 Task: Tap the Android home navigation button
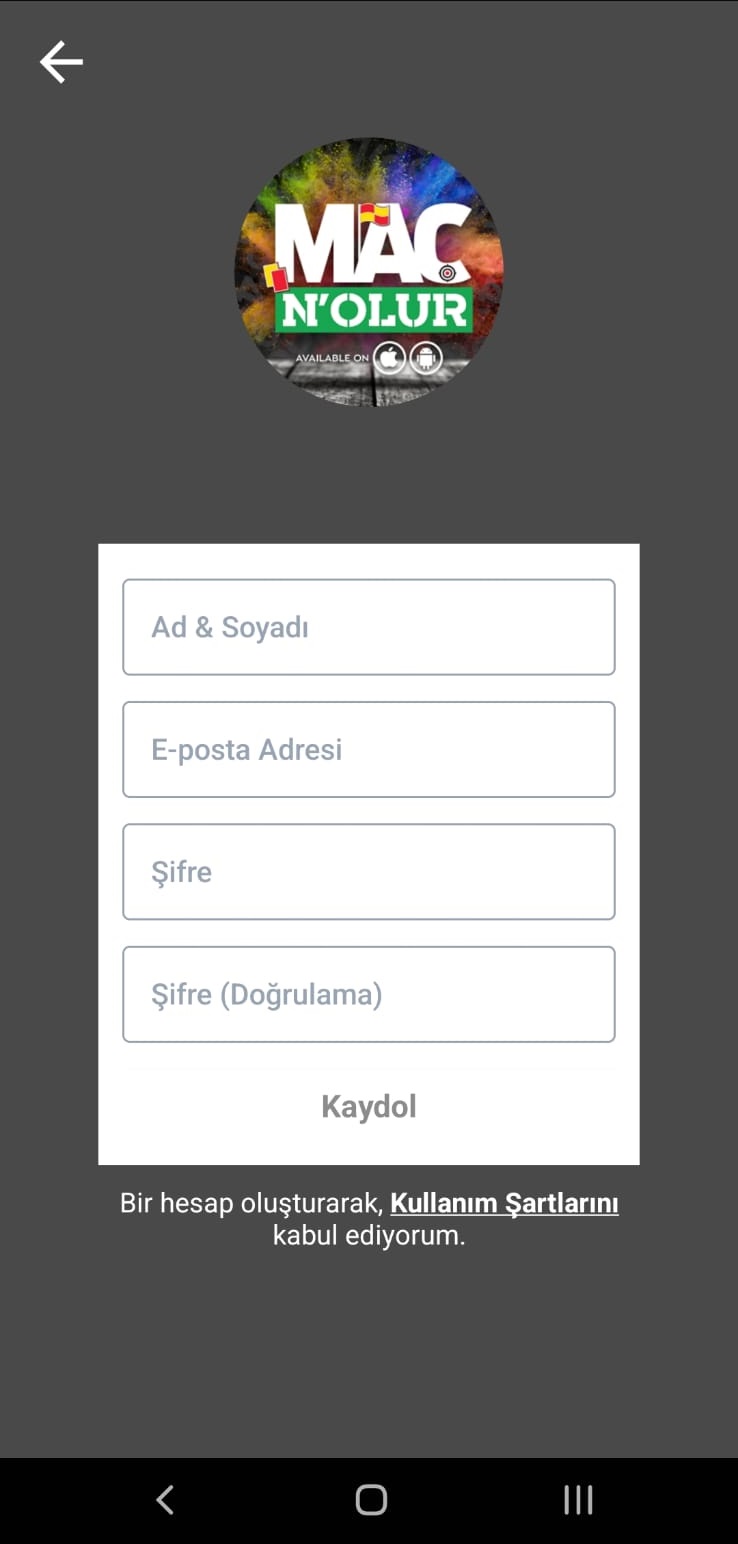point(371,1499)
